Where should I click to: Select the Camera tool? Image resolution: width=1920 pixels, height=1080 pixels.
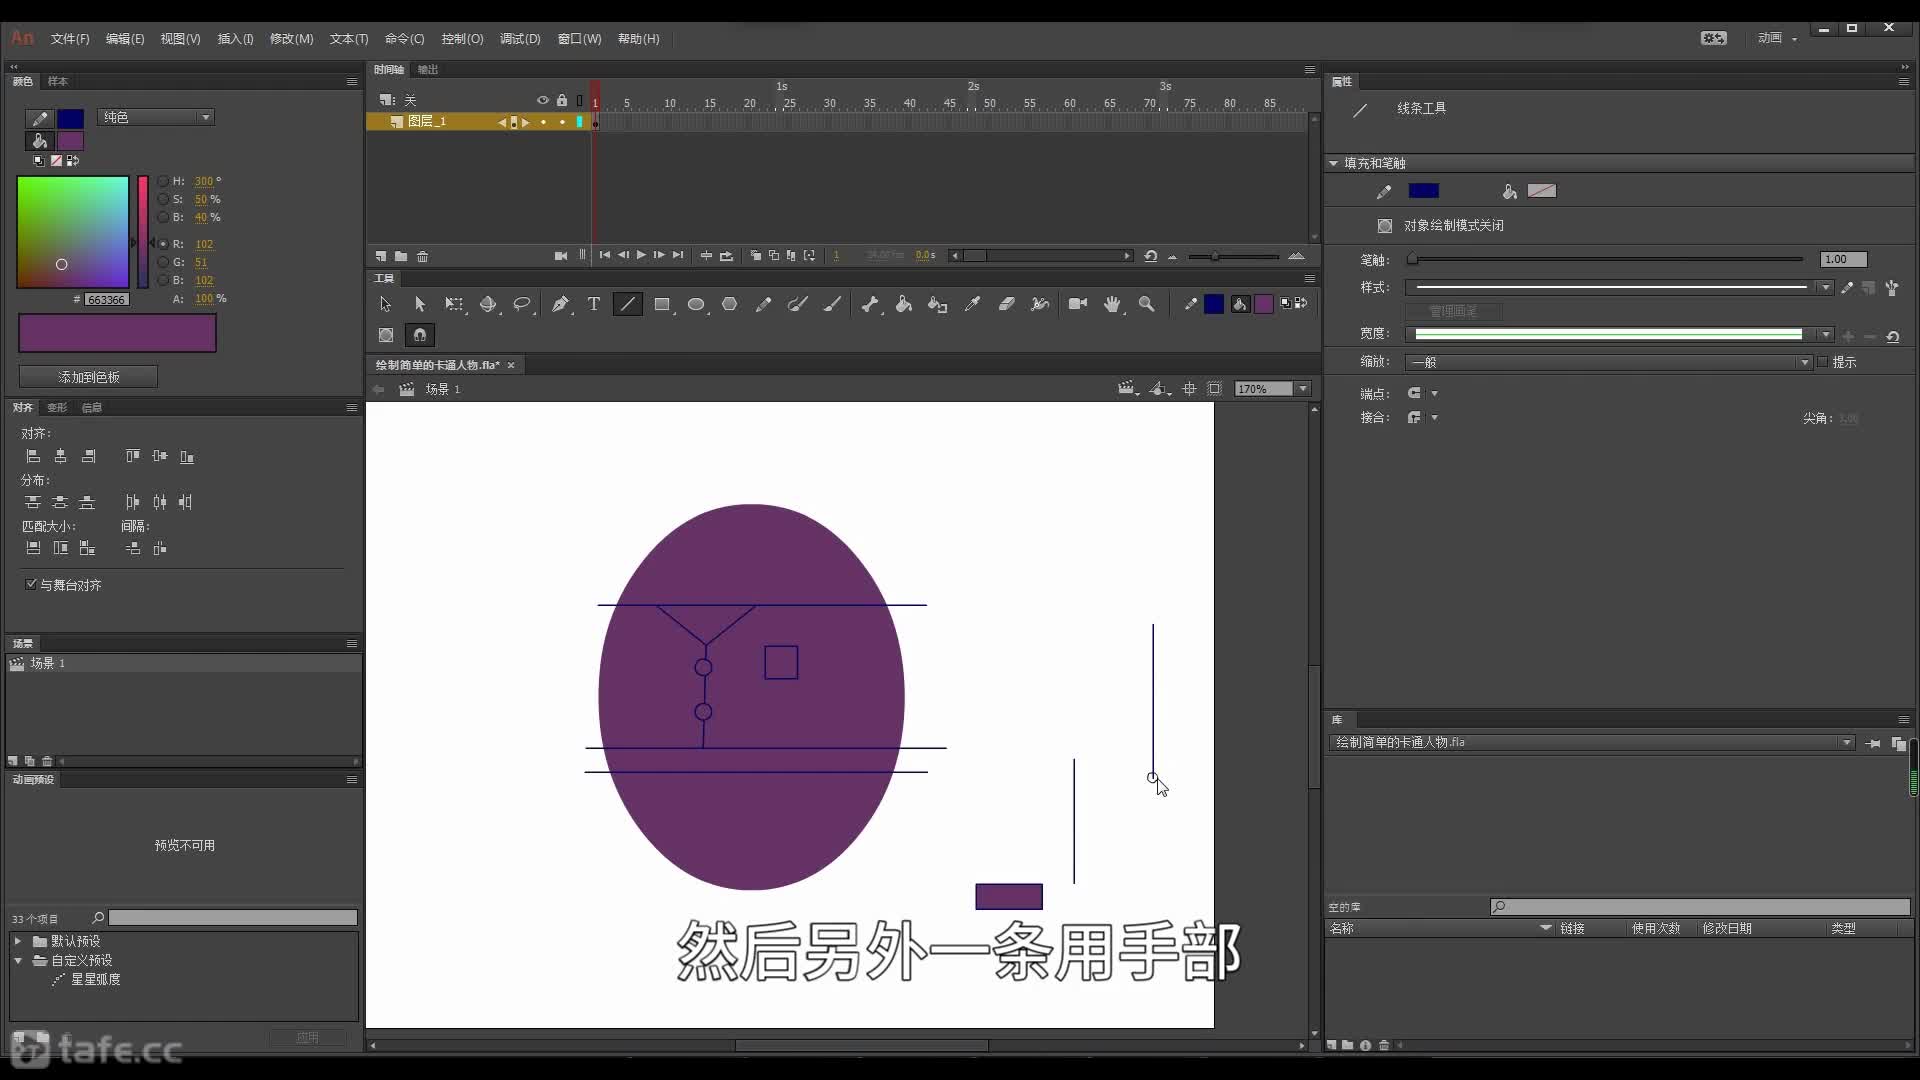(x=1078, y=304)
